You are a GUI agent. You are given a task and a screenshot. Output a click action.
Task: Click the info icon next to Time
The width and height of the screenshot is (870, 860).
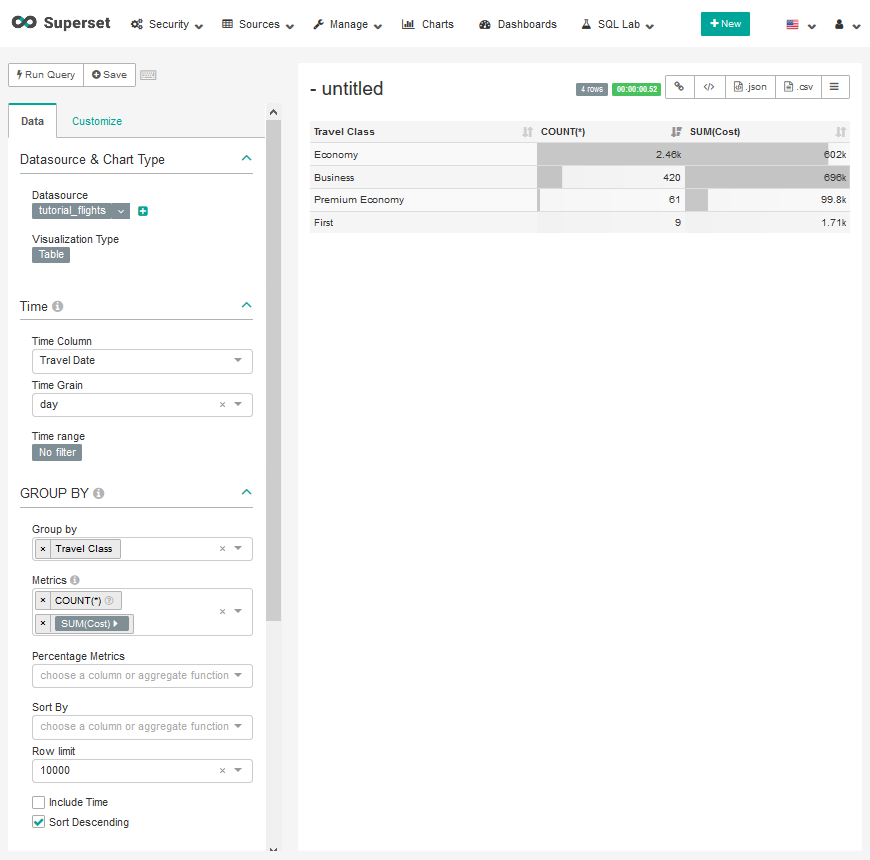(58, 307)
